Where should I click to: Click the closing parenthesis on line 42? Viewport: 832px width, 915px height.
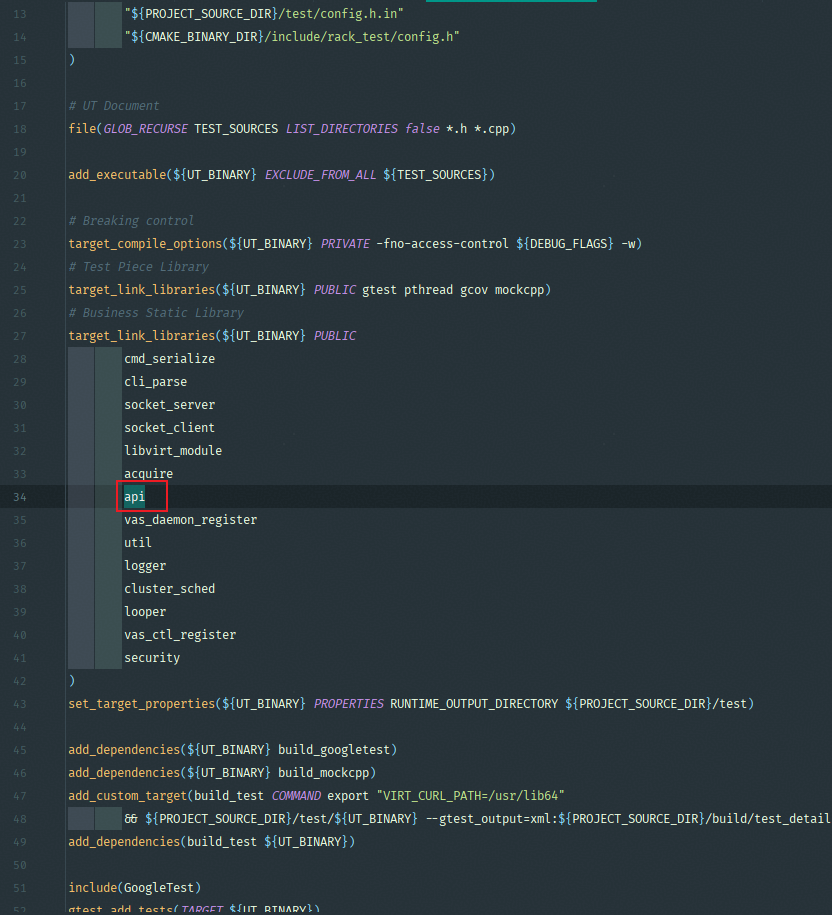(72, 681)
